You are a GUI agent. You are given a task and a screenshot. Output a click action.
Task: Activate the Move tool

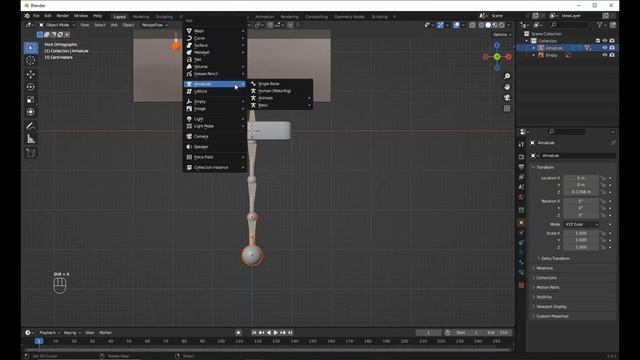(31, 74)
